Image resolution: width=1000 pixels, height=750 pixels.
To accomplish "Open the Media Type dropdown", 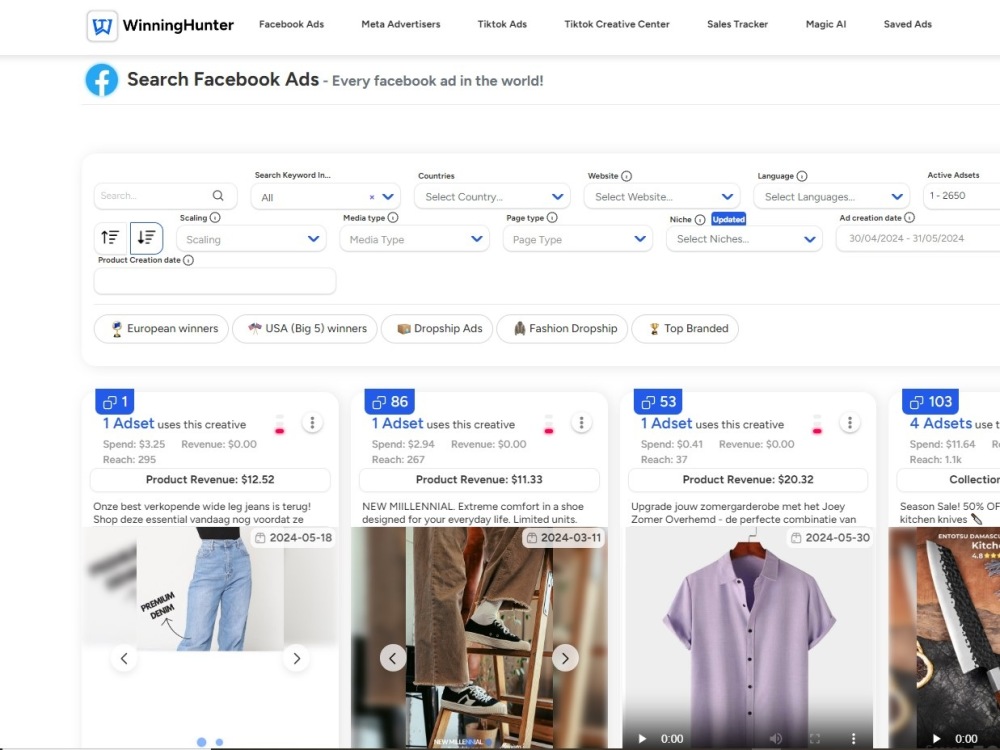I will 415,239.
